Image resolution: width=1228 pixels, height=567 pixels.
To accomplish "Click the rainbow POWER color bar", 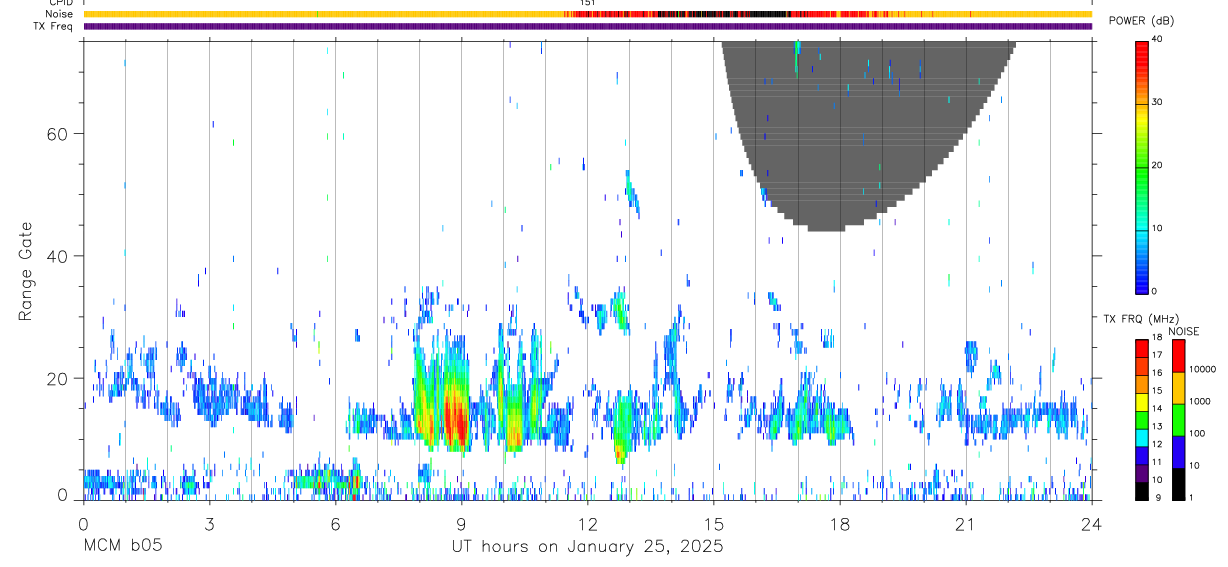I will coord(1142,166).
